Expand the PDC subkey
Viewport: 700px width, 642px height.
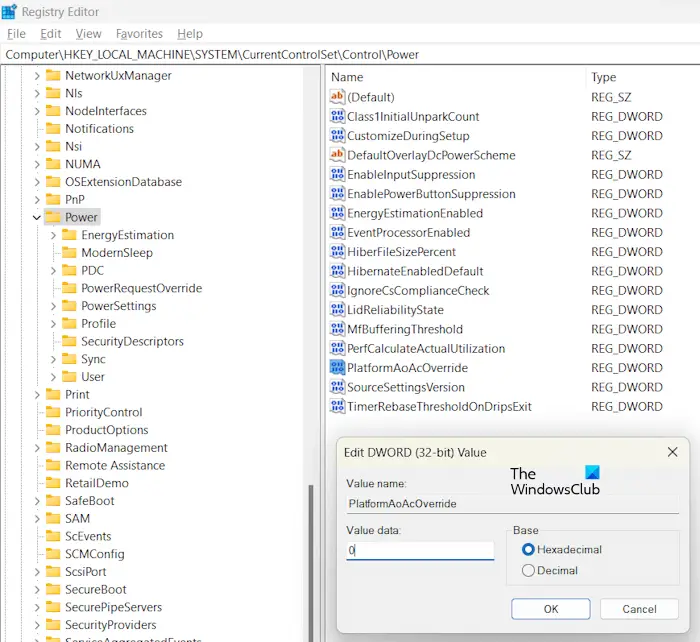(53, 271)
